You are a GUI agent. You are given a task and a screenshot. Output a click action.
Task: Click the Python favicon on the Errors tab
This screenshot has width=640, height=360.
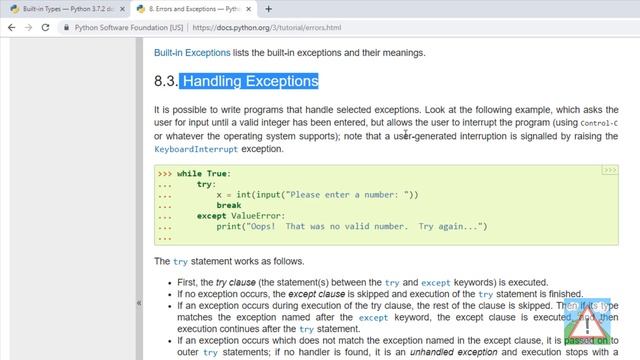click(x=141, y=9)
